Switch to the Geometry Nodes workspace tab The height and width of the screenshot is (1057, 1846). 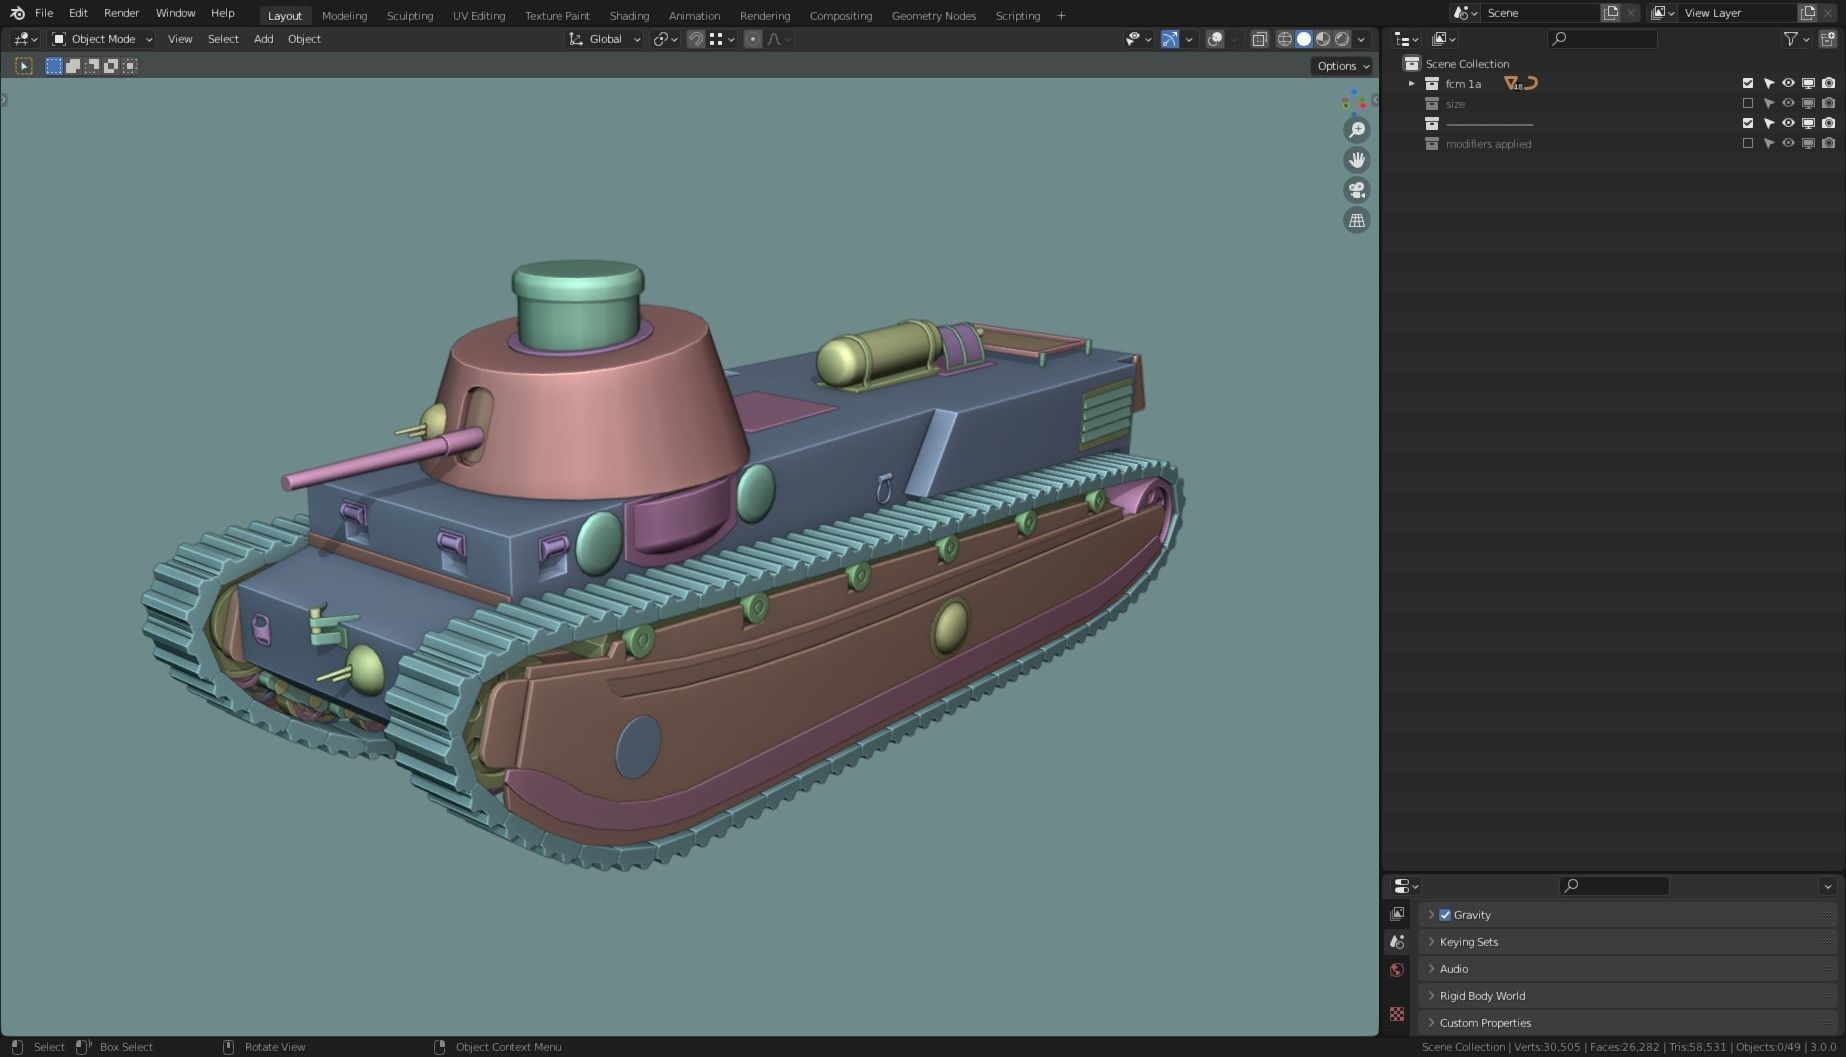tap(933, 16)
